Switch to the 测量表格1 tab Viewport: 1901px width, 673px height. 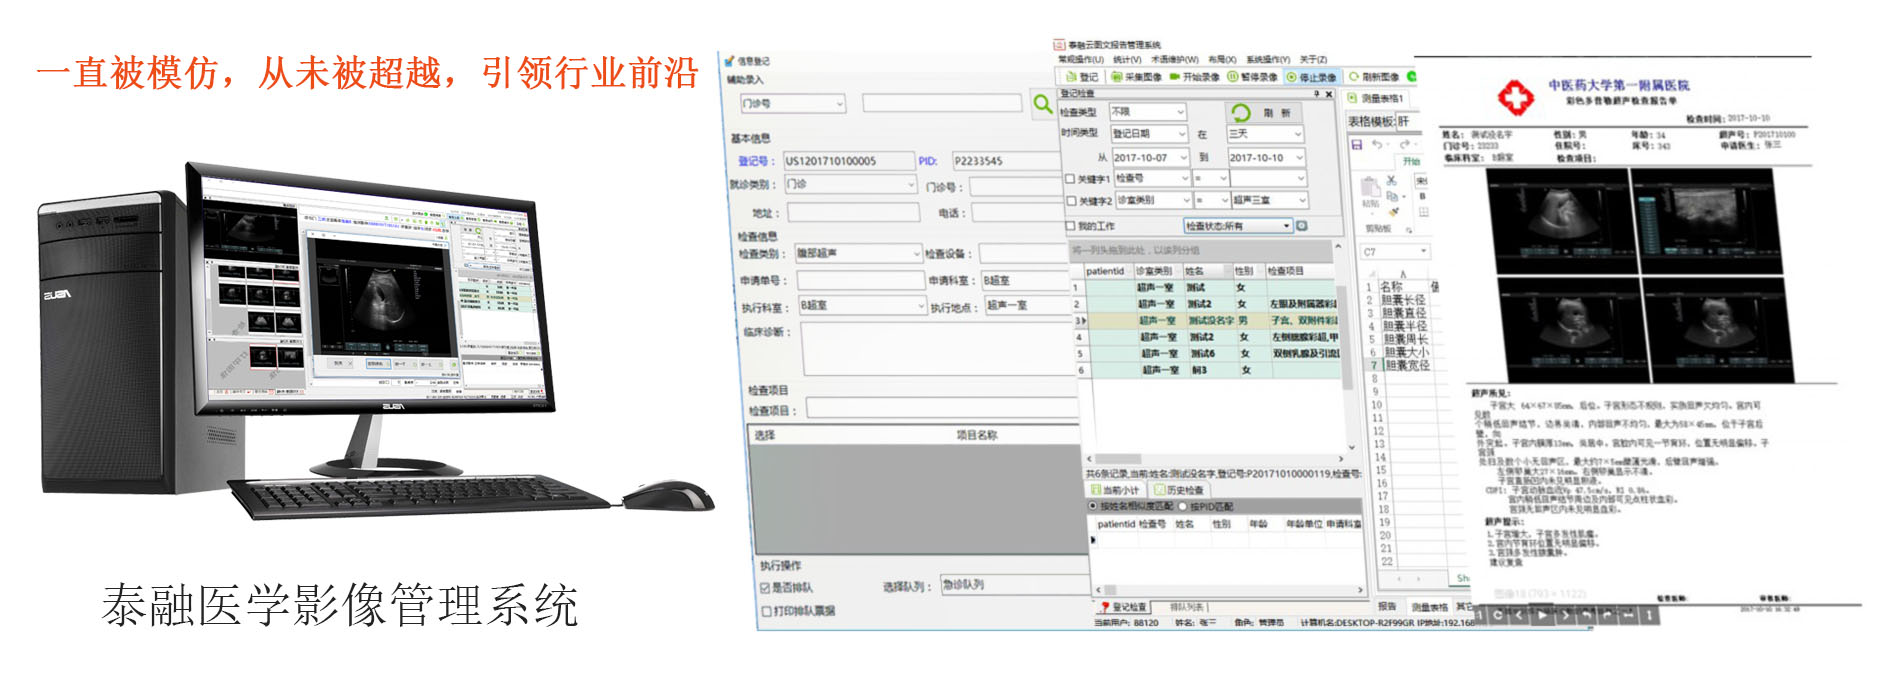click(x=1378, y=99)
